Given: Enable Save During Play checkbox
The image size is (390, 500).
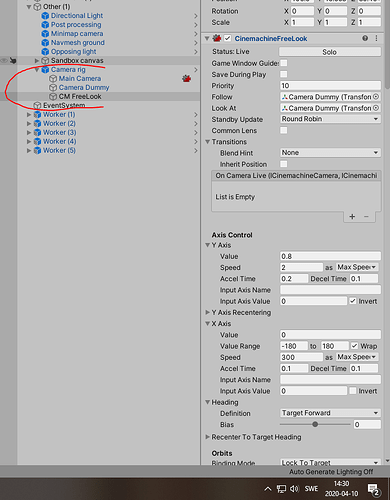Looking at the screenshot, I should 284,74.
